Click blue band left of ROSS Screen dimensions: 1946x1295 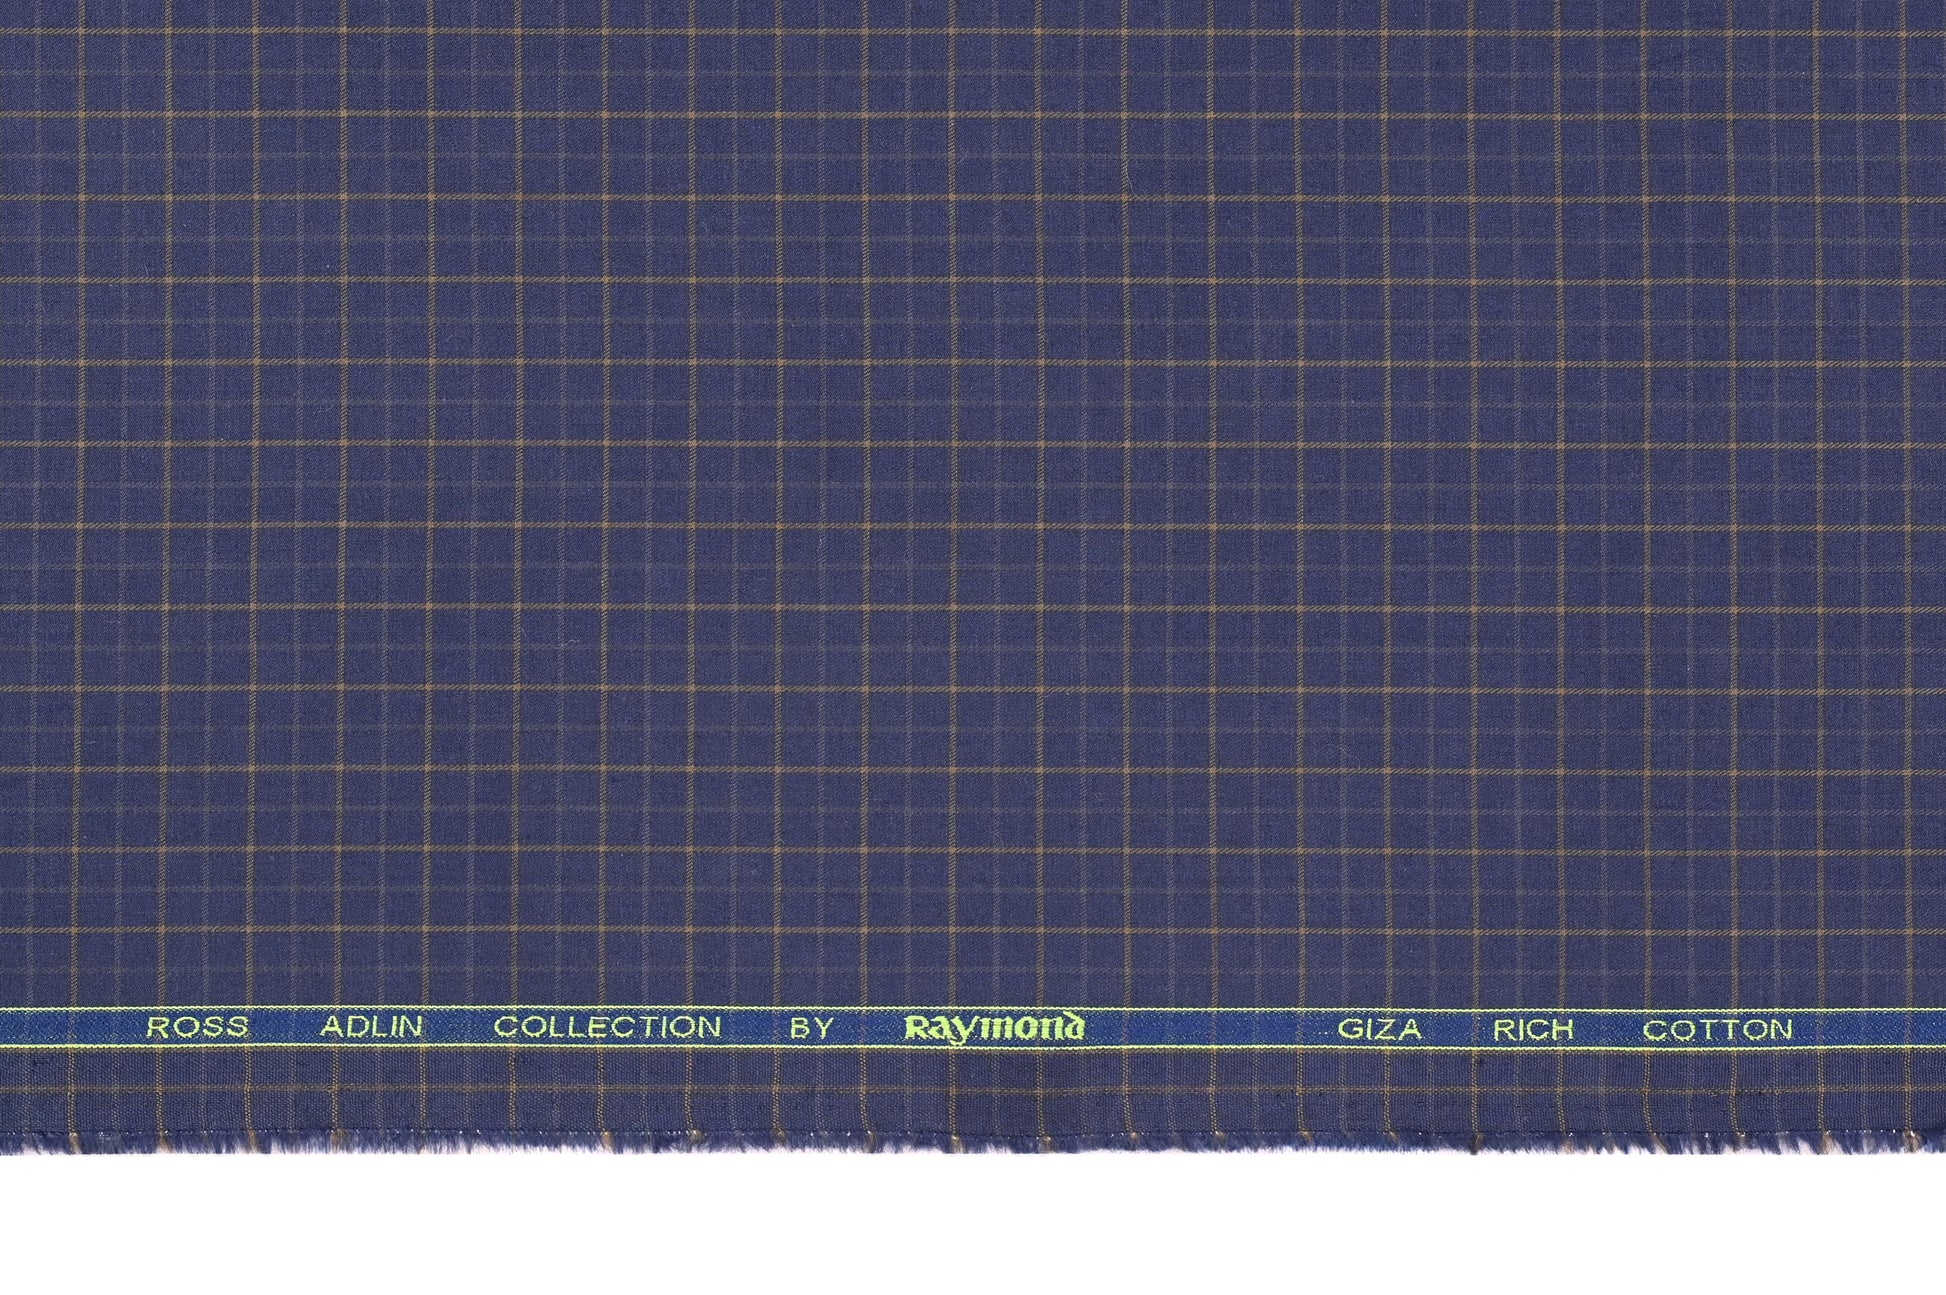pos(70,1027)
